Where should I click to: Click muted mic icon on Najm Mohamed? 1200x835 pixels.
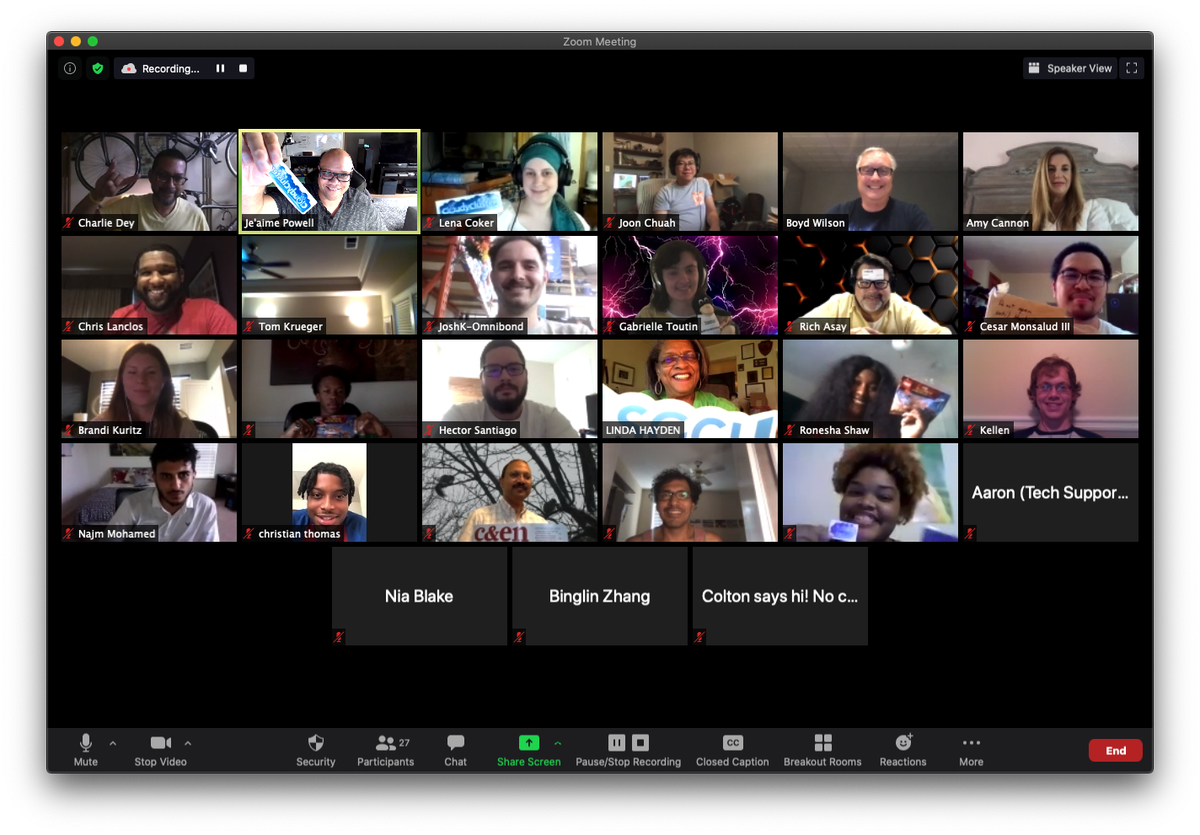click(69, 534)
